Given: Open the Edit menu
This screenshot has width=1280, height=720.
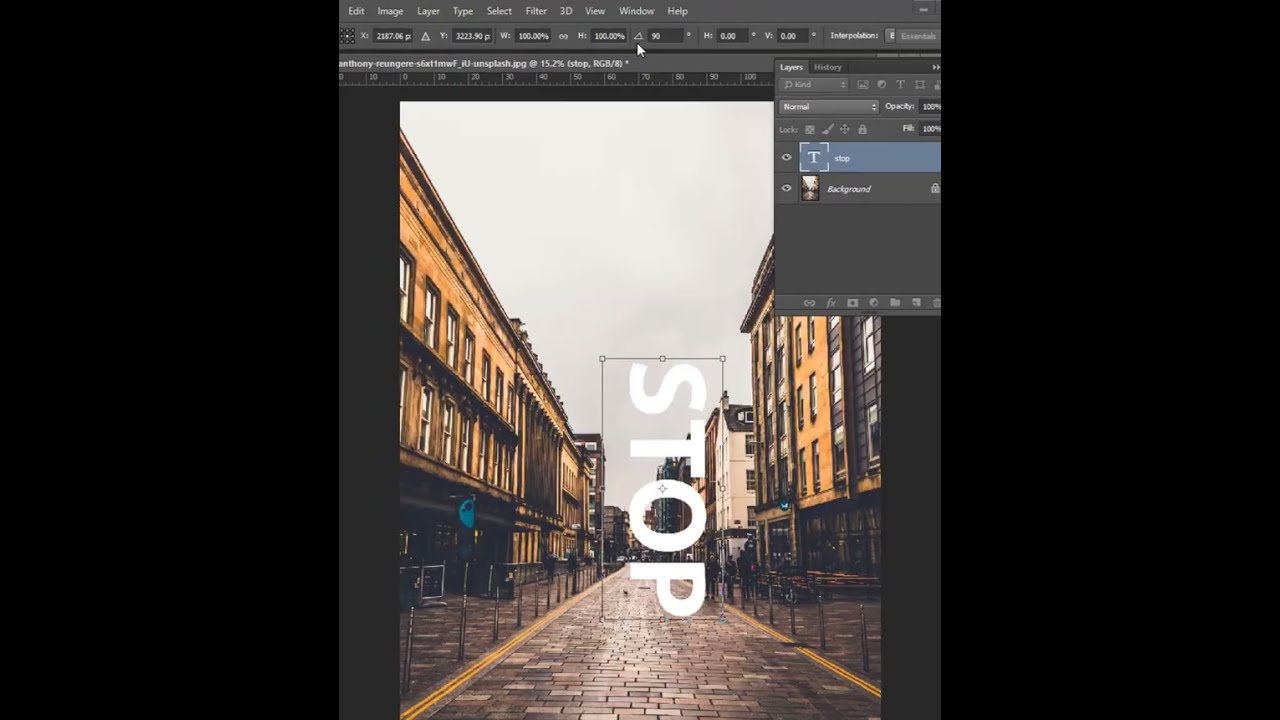Looking at the screenshot, I should (356, 11).
